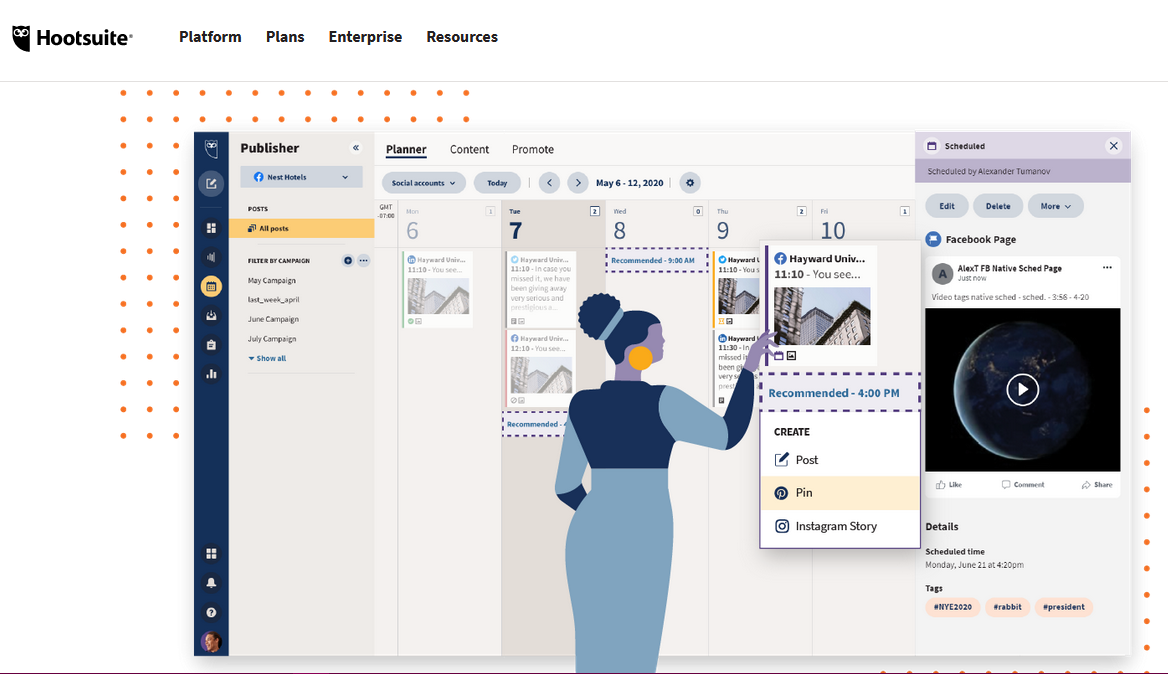The height and width of the screenshot is (674, 1168).
Task: Switch to the Promote tab
Action: pos(533,149)
